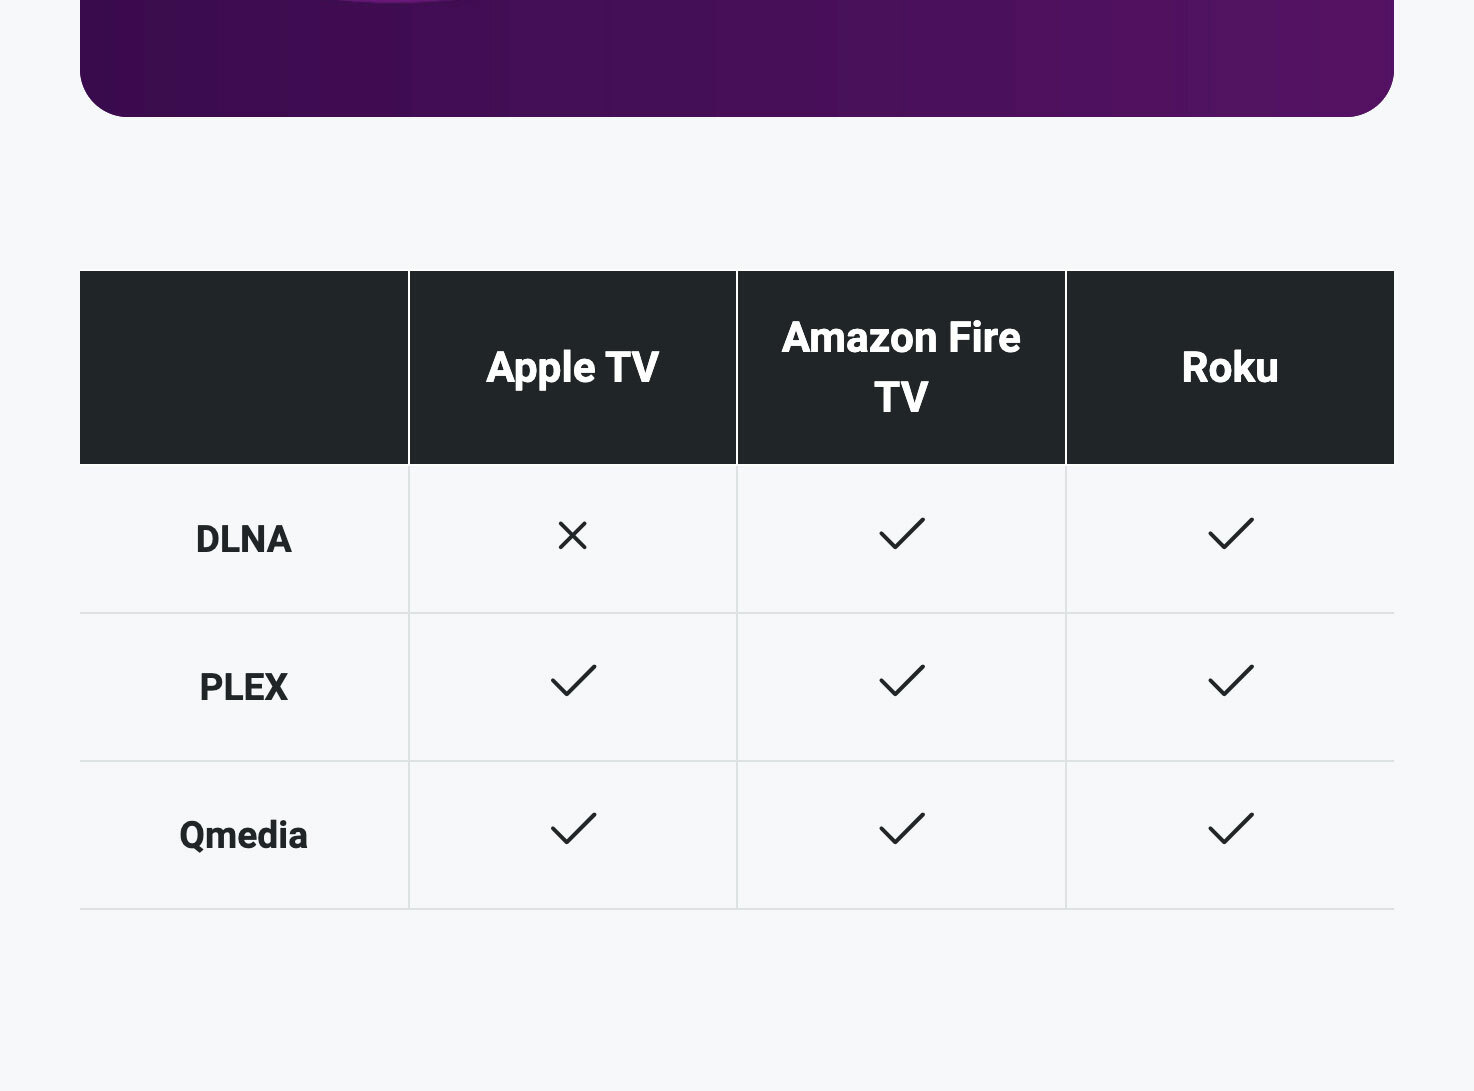Click the divider between Apple TV and Amazon Fire TV headers
Image resolution: width=1474 pixels, height=1091 pixels.
737,367
